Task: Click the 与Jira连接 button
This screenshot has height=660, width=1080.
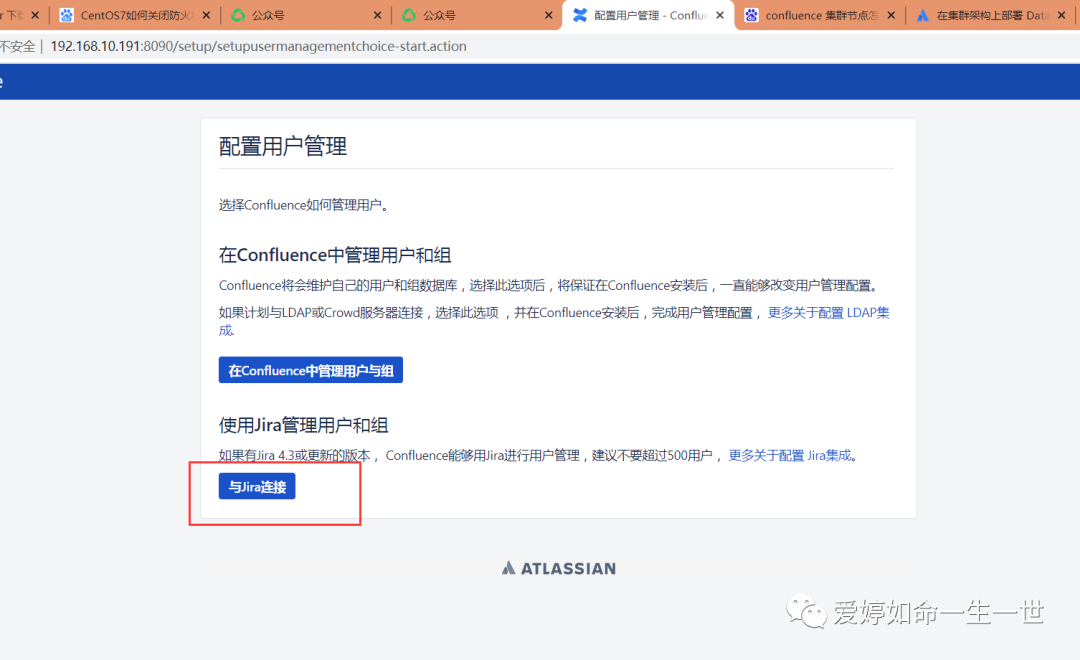Action: pos(257,486)
